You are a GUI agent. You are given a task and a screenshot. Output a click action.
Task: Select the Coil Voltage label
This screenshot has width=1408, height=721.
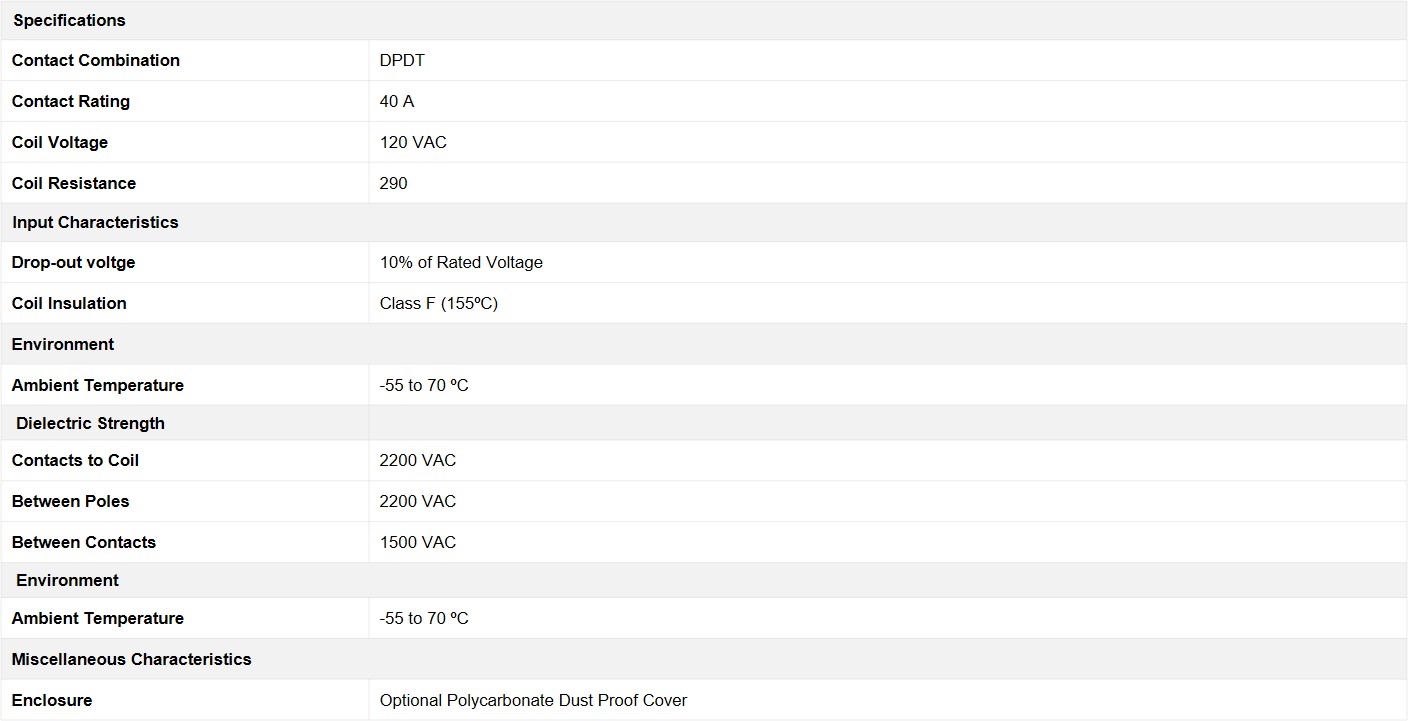[x=60, y=142]
